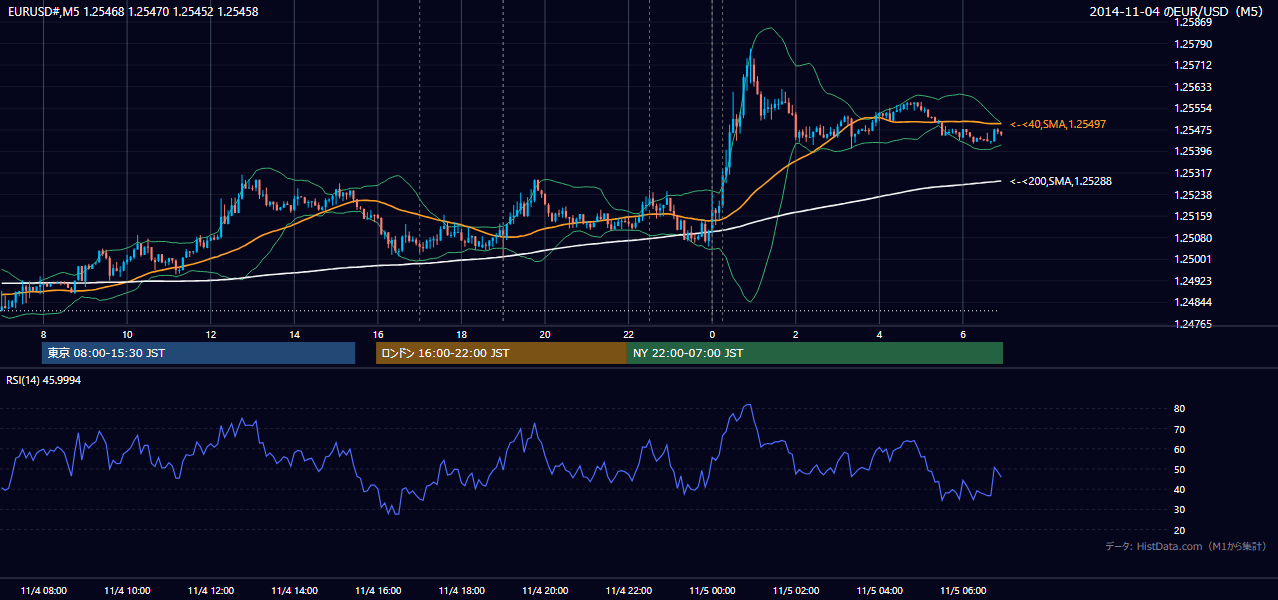Click price axis label 1.25790

coord(1194,44)
